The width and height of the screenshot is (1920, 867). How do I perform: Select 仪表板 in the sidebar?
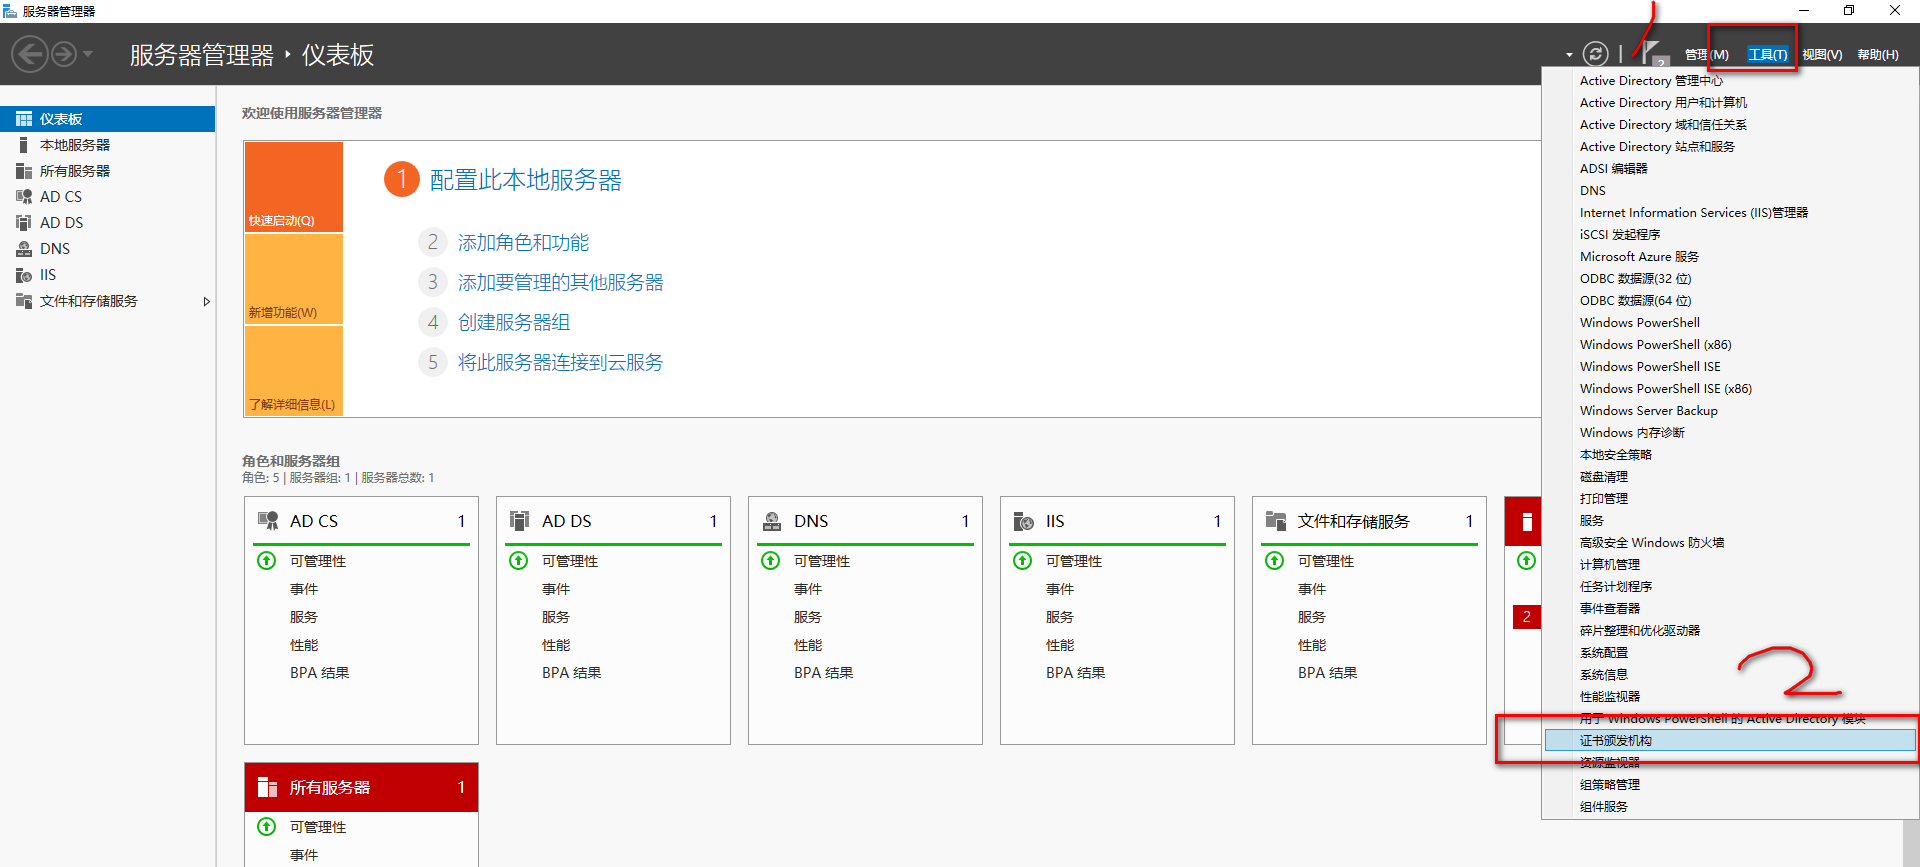[x=107, y=119]
